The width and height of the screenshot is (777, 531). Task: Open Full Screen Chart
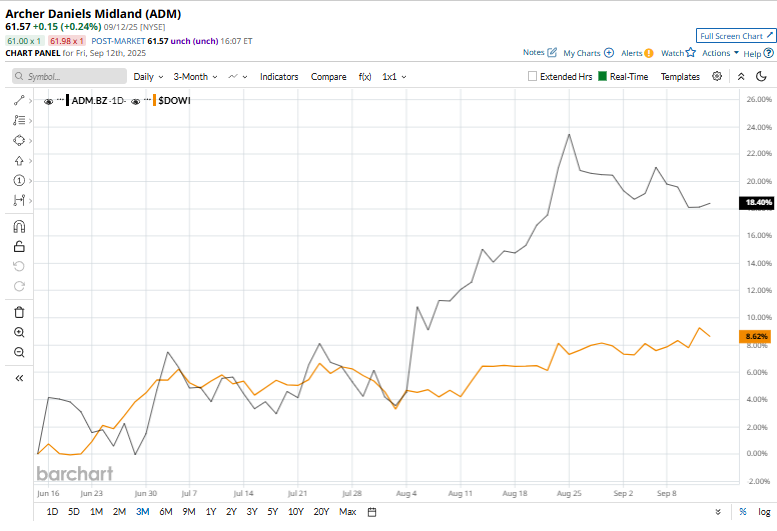pos(736,36)
